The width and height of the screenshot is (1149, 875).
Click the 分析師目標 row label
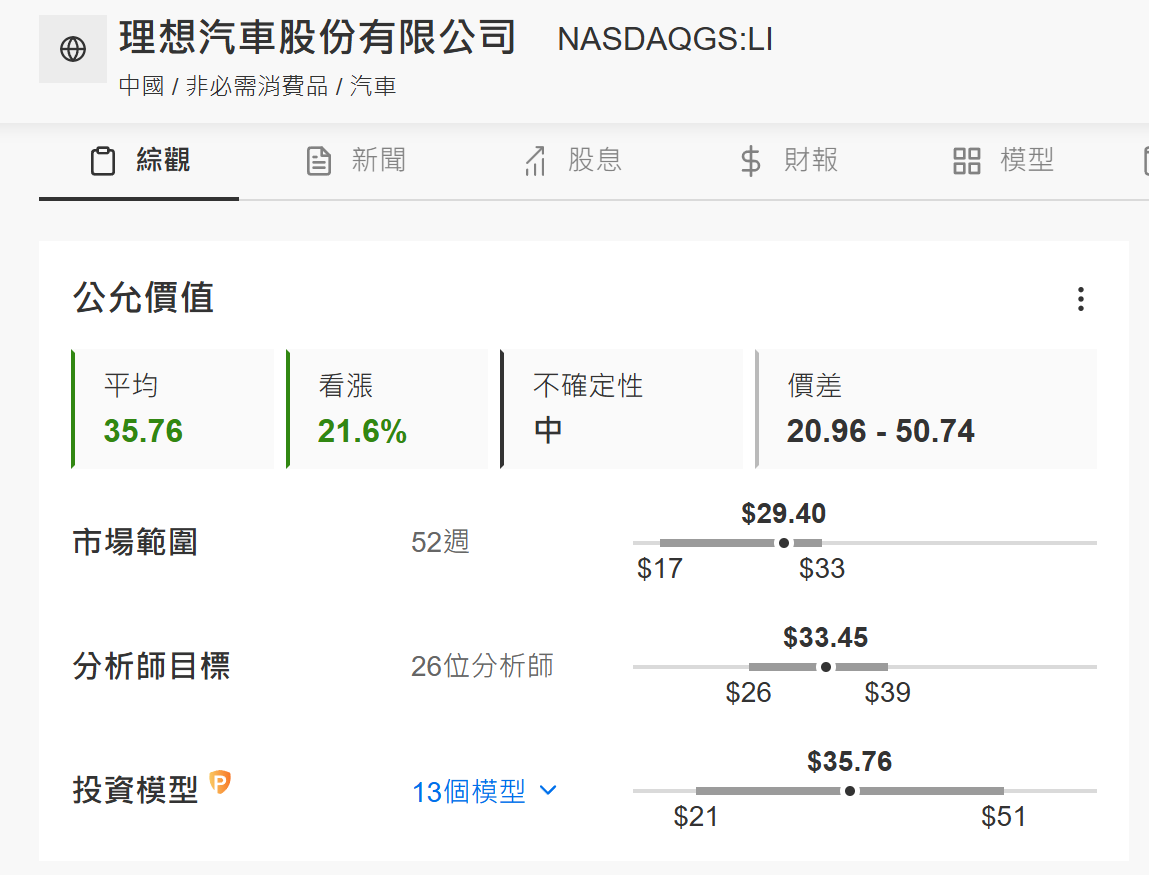(x=152, y=667)
